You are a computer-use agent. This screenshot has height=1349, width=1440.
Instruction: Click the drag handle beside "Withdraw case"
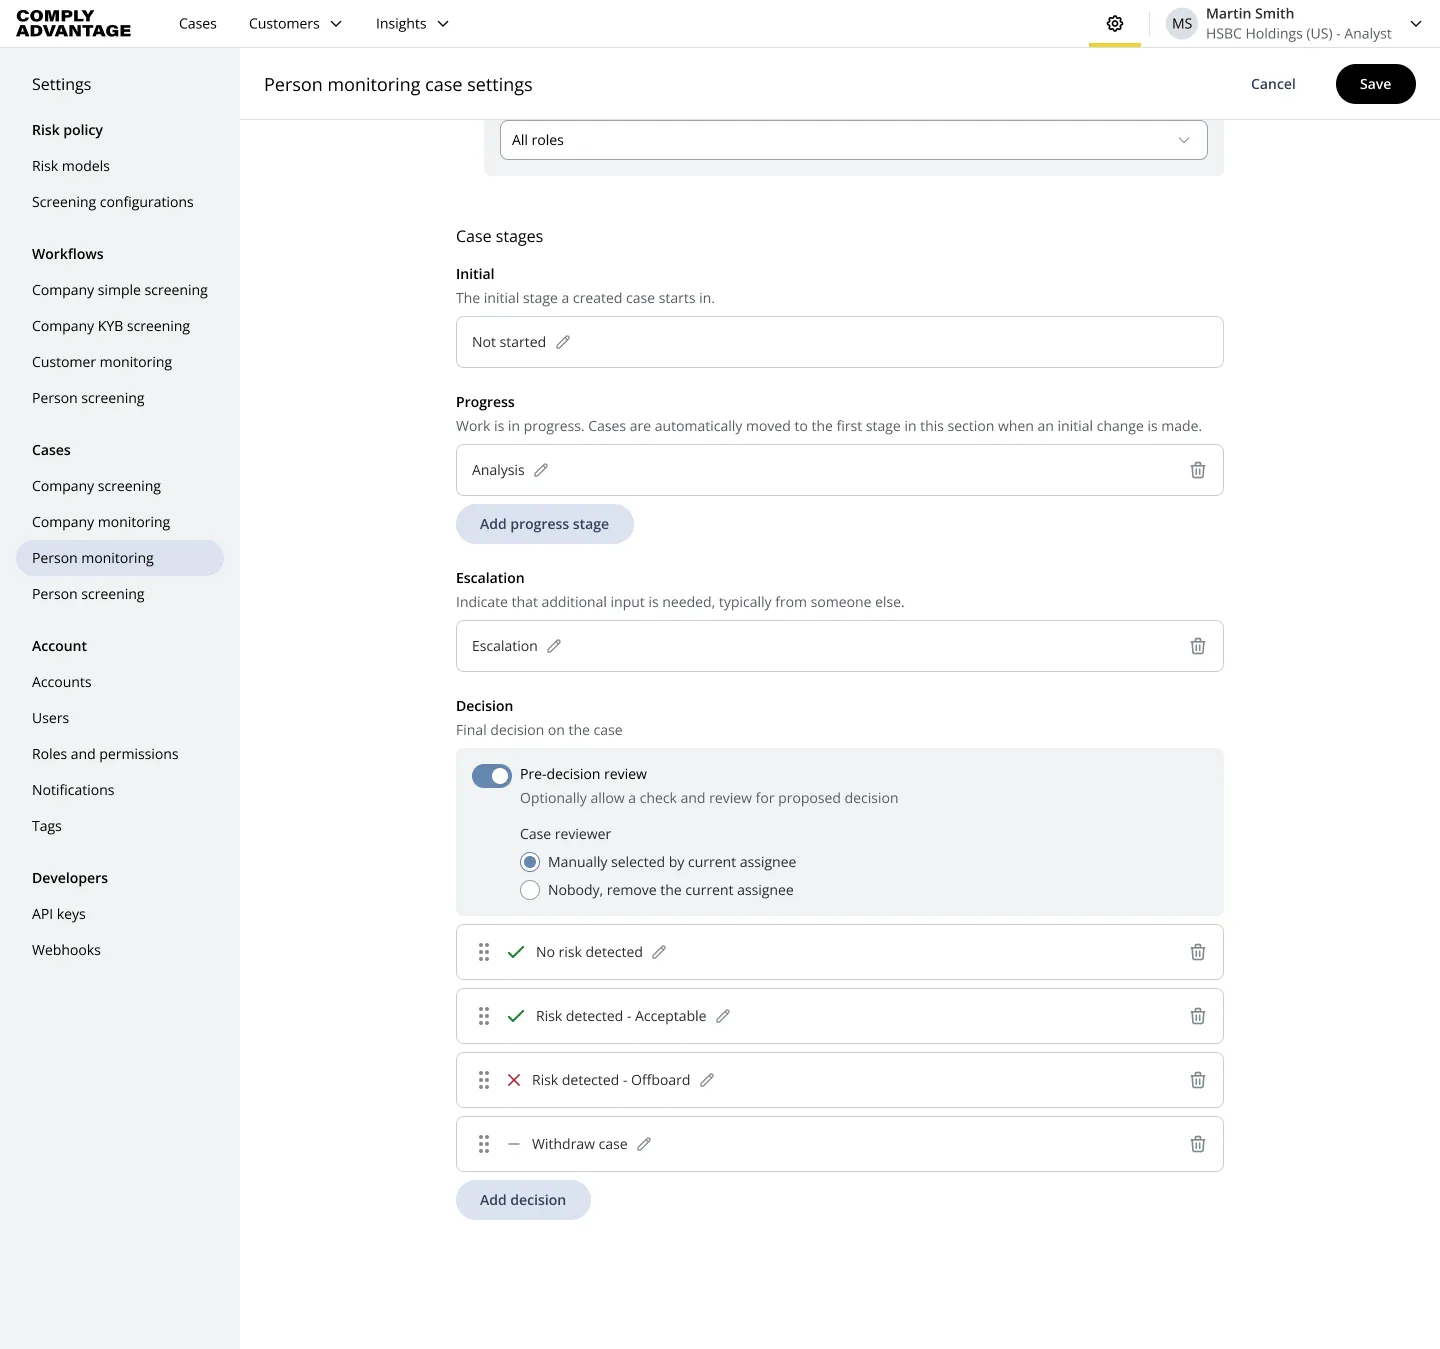(x=484, y=1144)
